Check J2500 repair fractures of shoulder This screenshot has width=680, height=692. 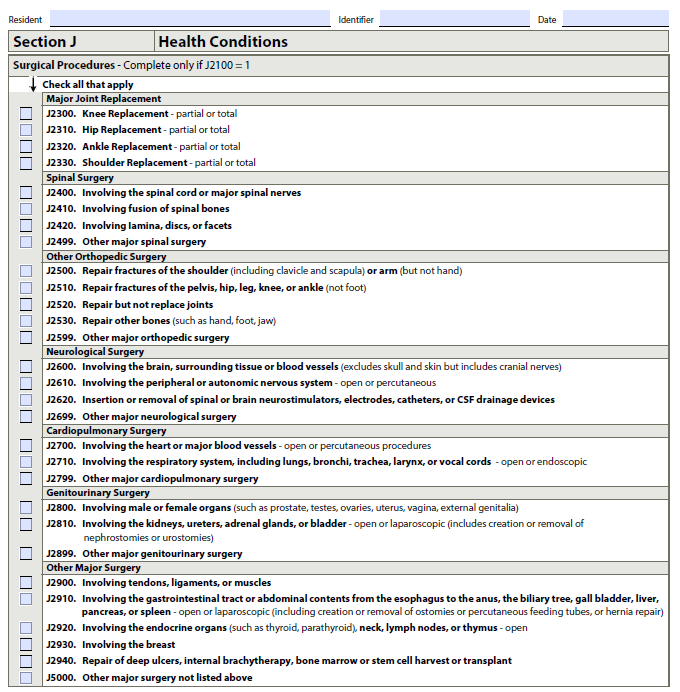(x=26, y=271)
